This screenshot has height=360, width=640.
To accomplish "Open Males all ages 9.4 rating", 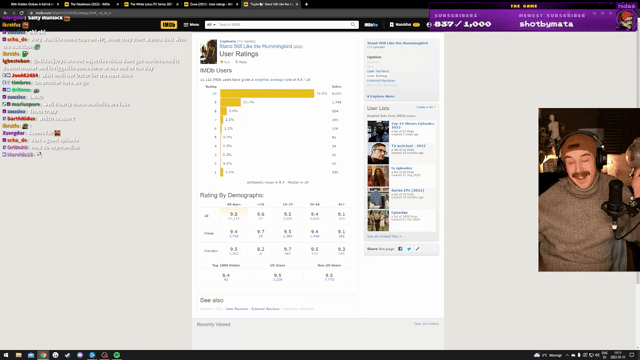I will pyautogui.click(x=233, y=233).
